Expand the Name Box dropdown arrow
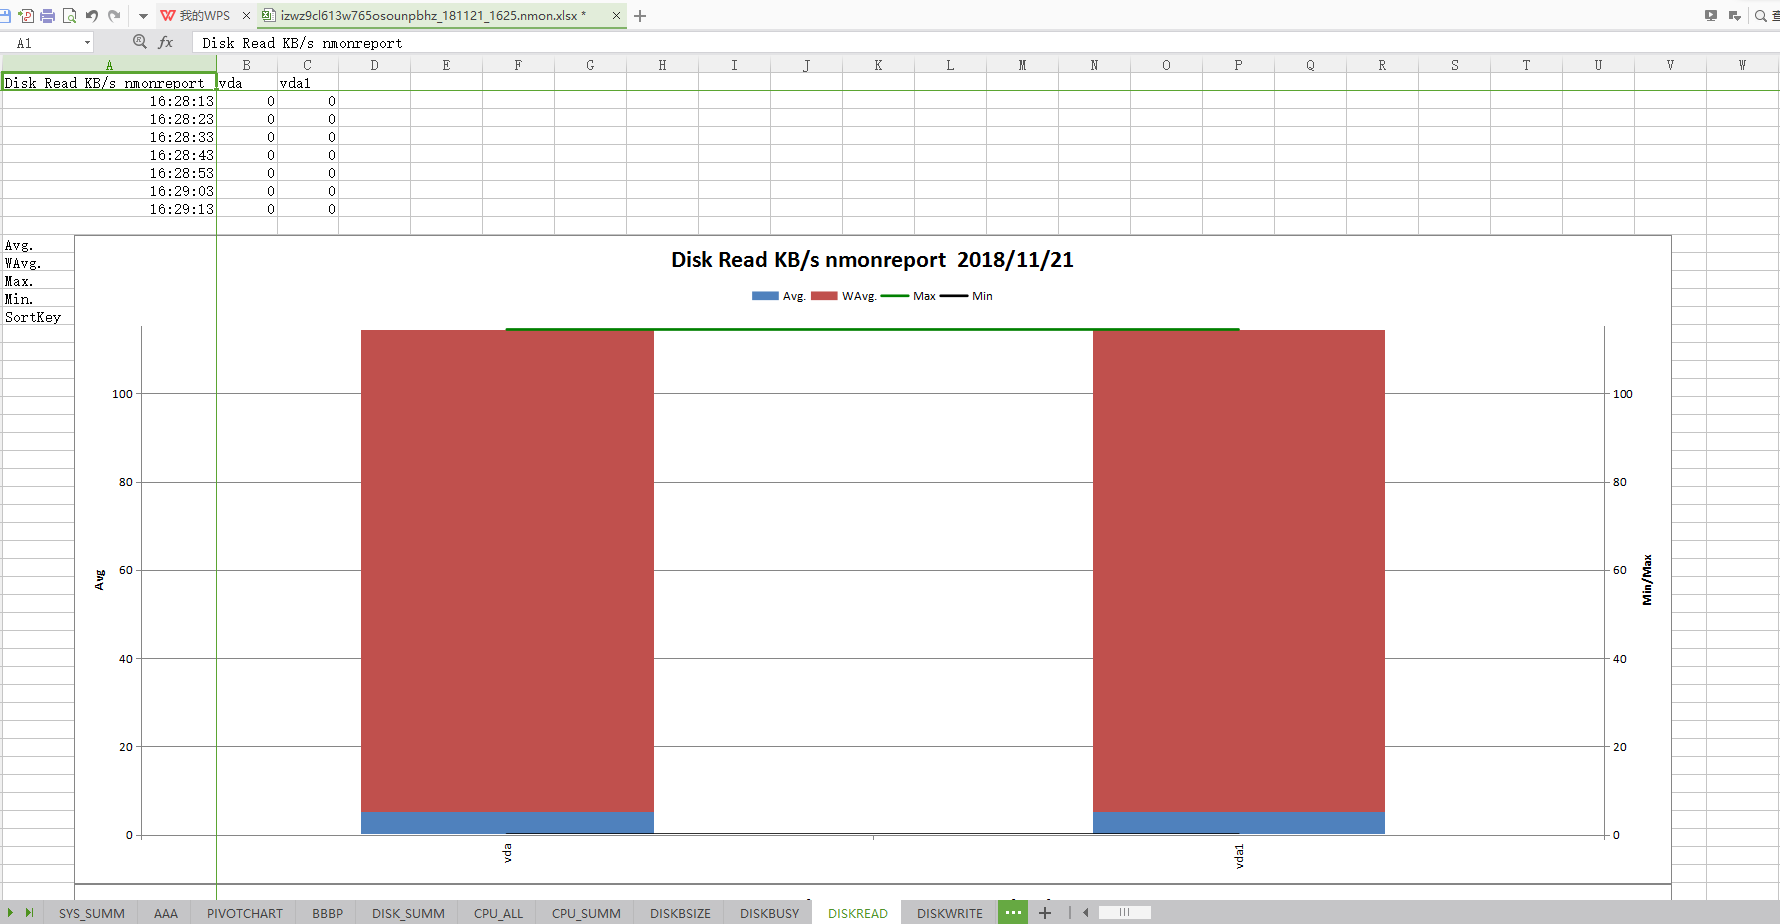1780x924 pixels. pyautogui.click(x=87, y=43)
